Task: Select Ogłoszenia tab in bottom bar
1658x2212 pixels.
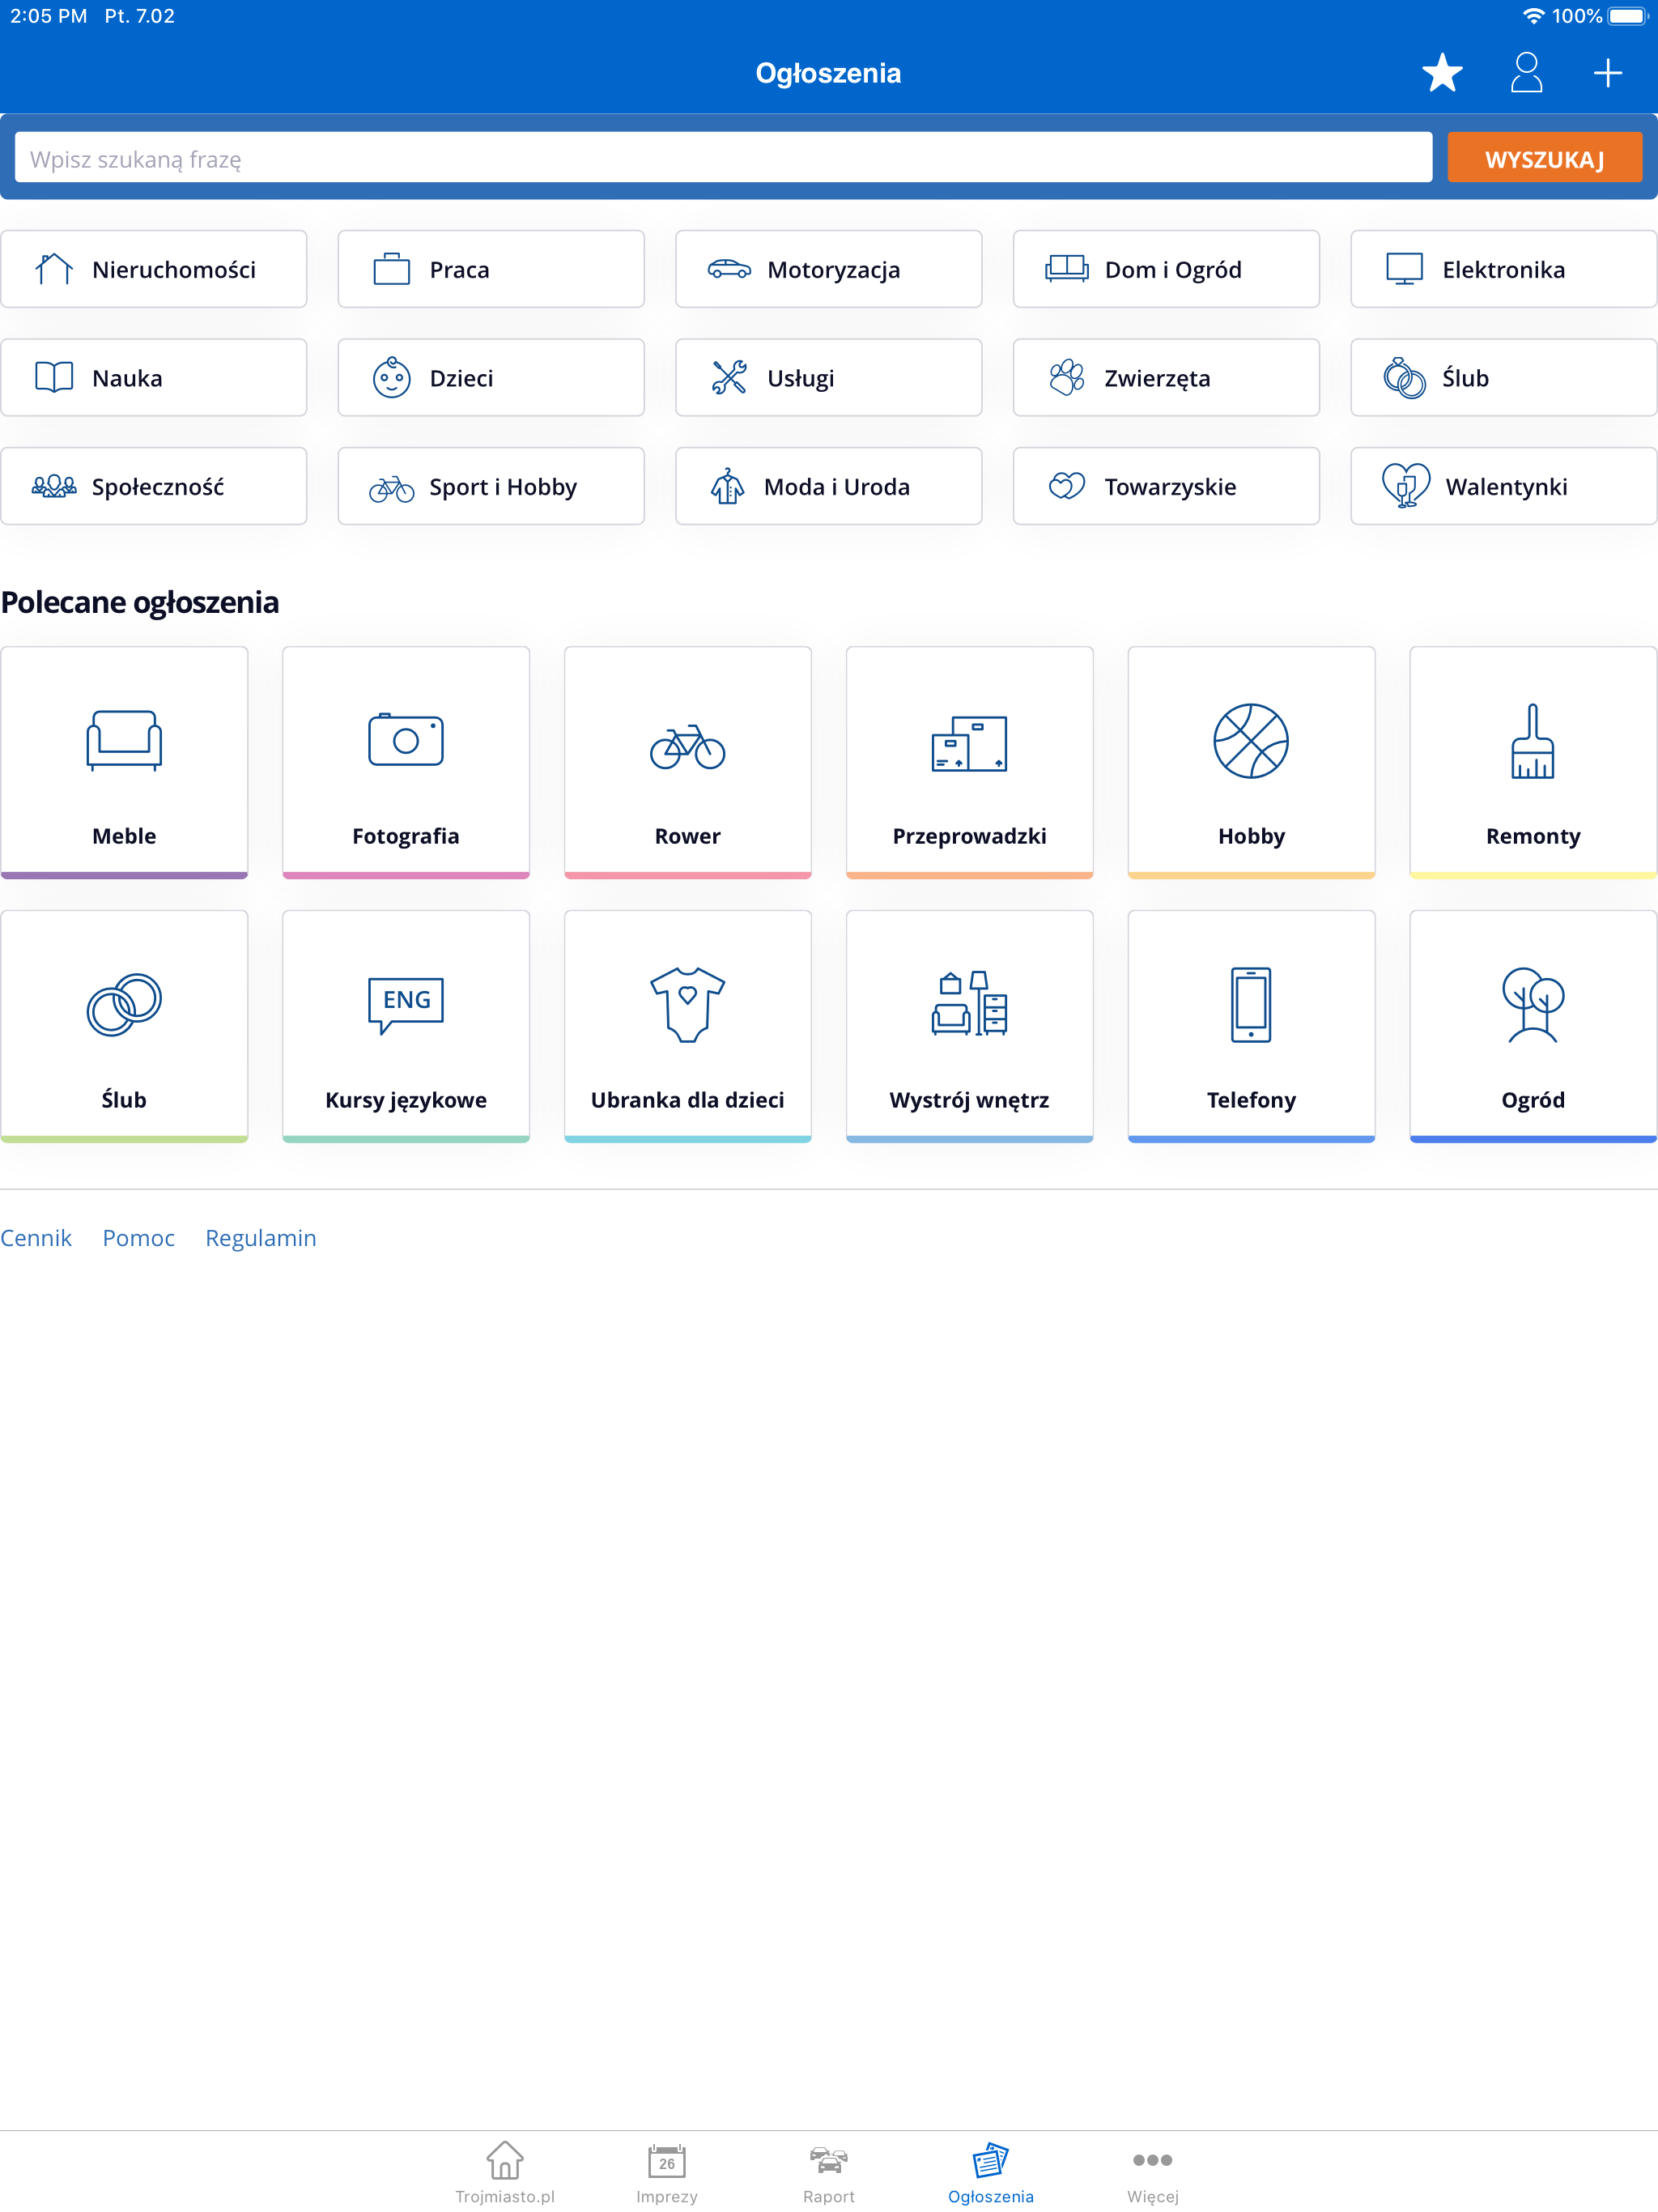Action: tap(991, 2172)
